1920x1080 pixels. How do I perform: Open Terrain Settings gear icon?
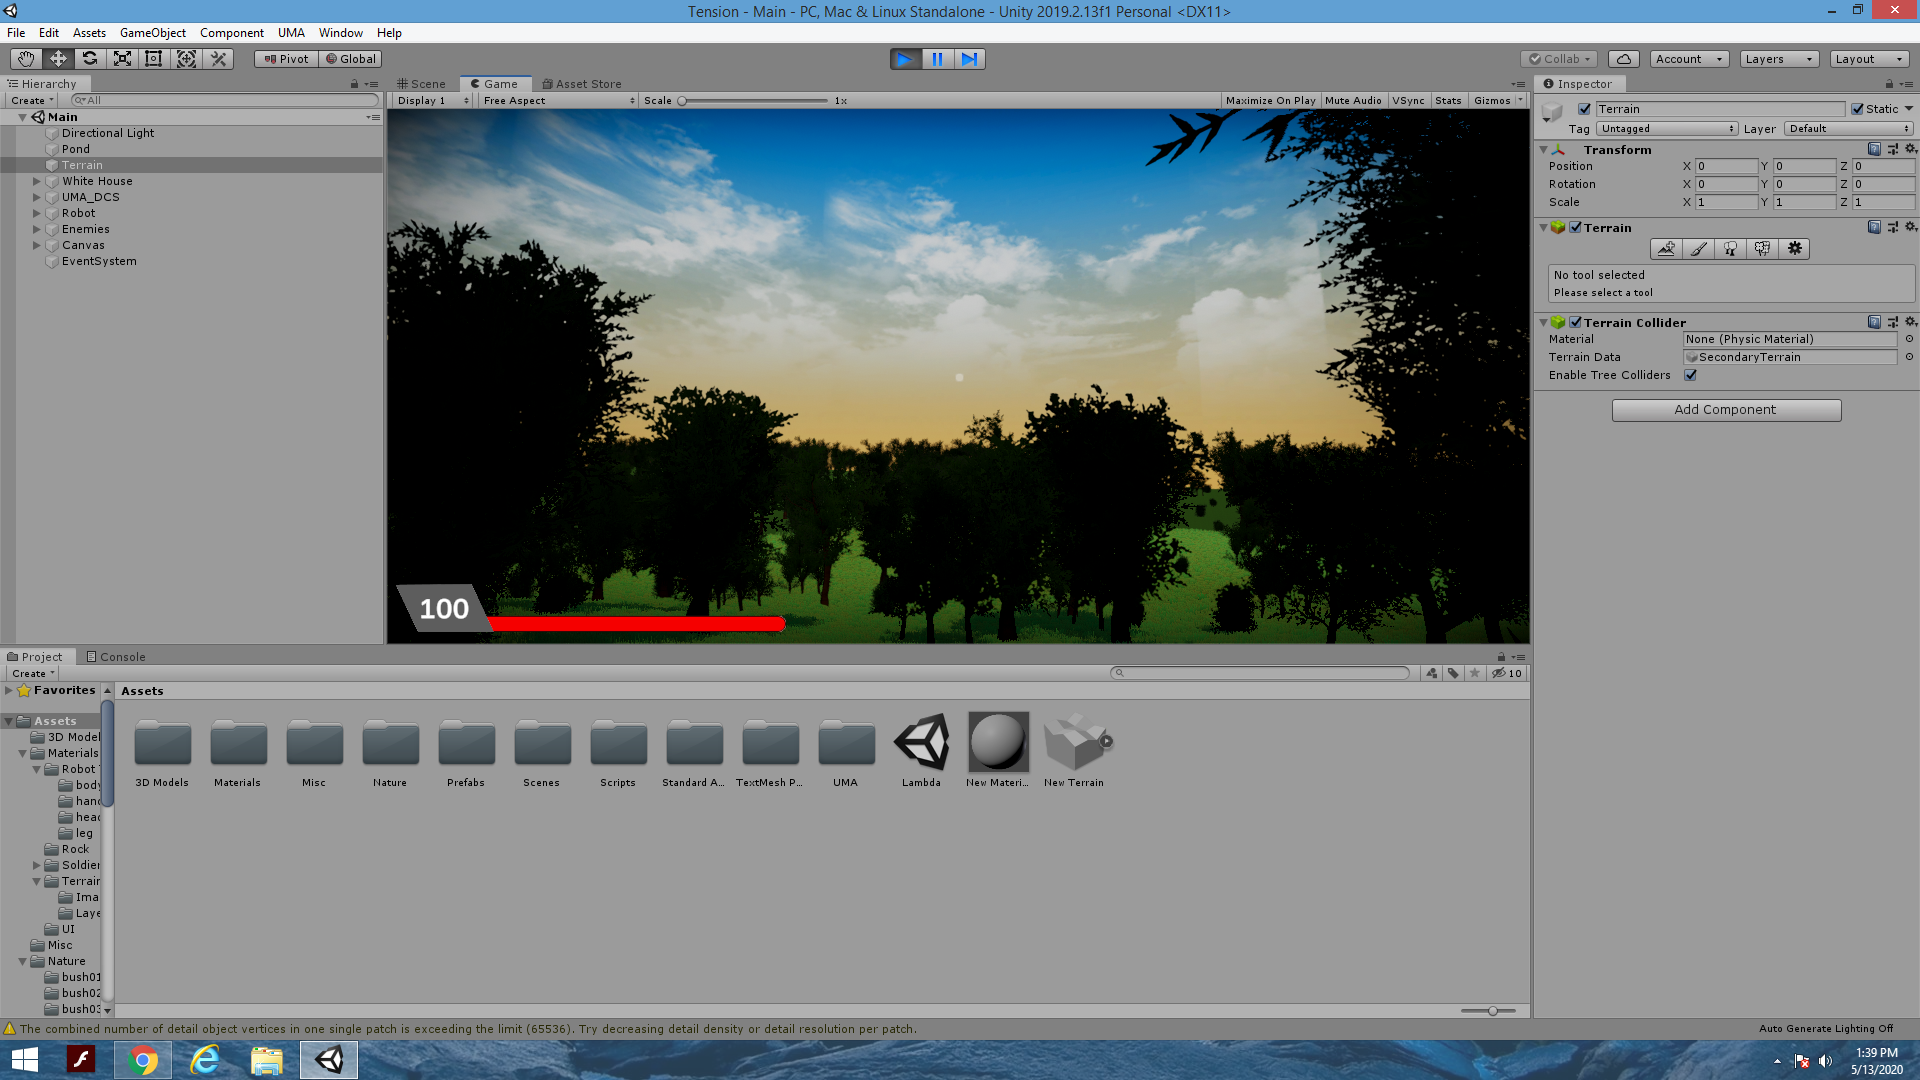1795,249
